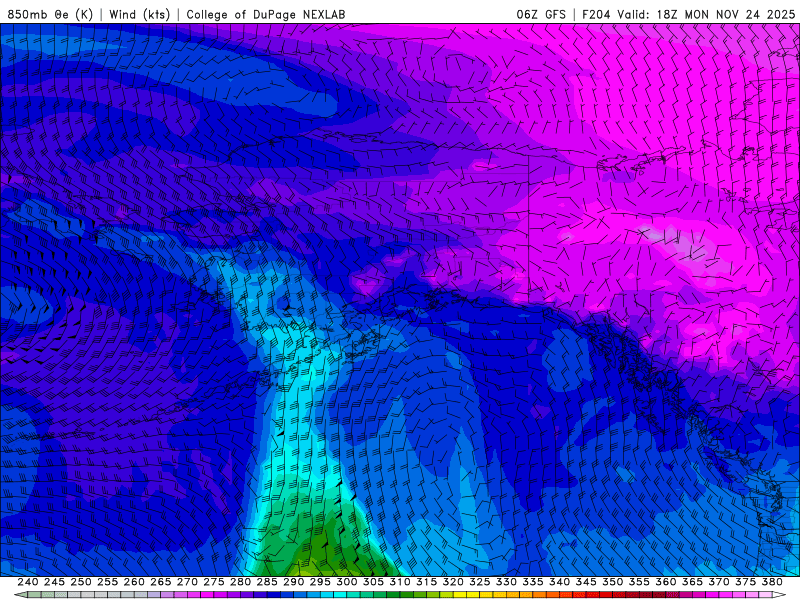Viewport: 800px width, 600px height.
Task: Click the 250 value on the color scale
Action: click(81, 582)
